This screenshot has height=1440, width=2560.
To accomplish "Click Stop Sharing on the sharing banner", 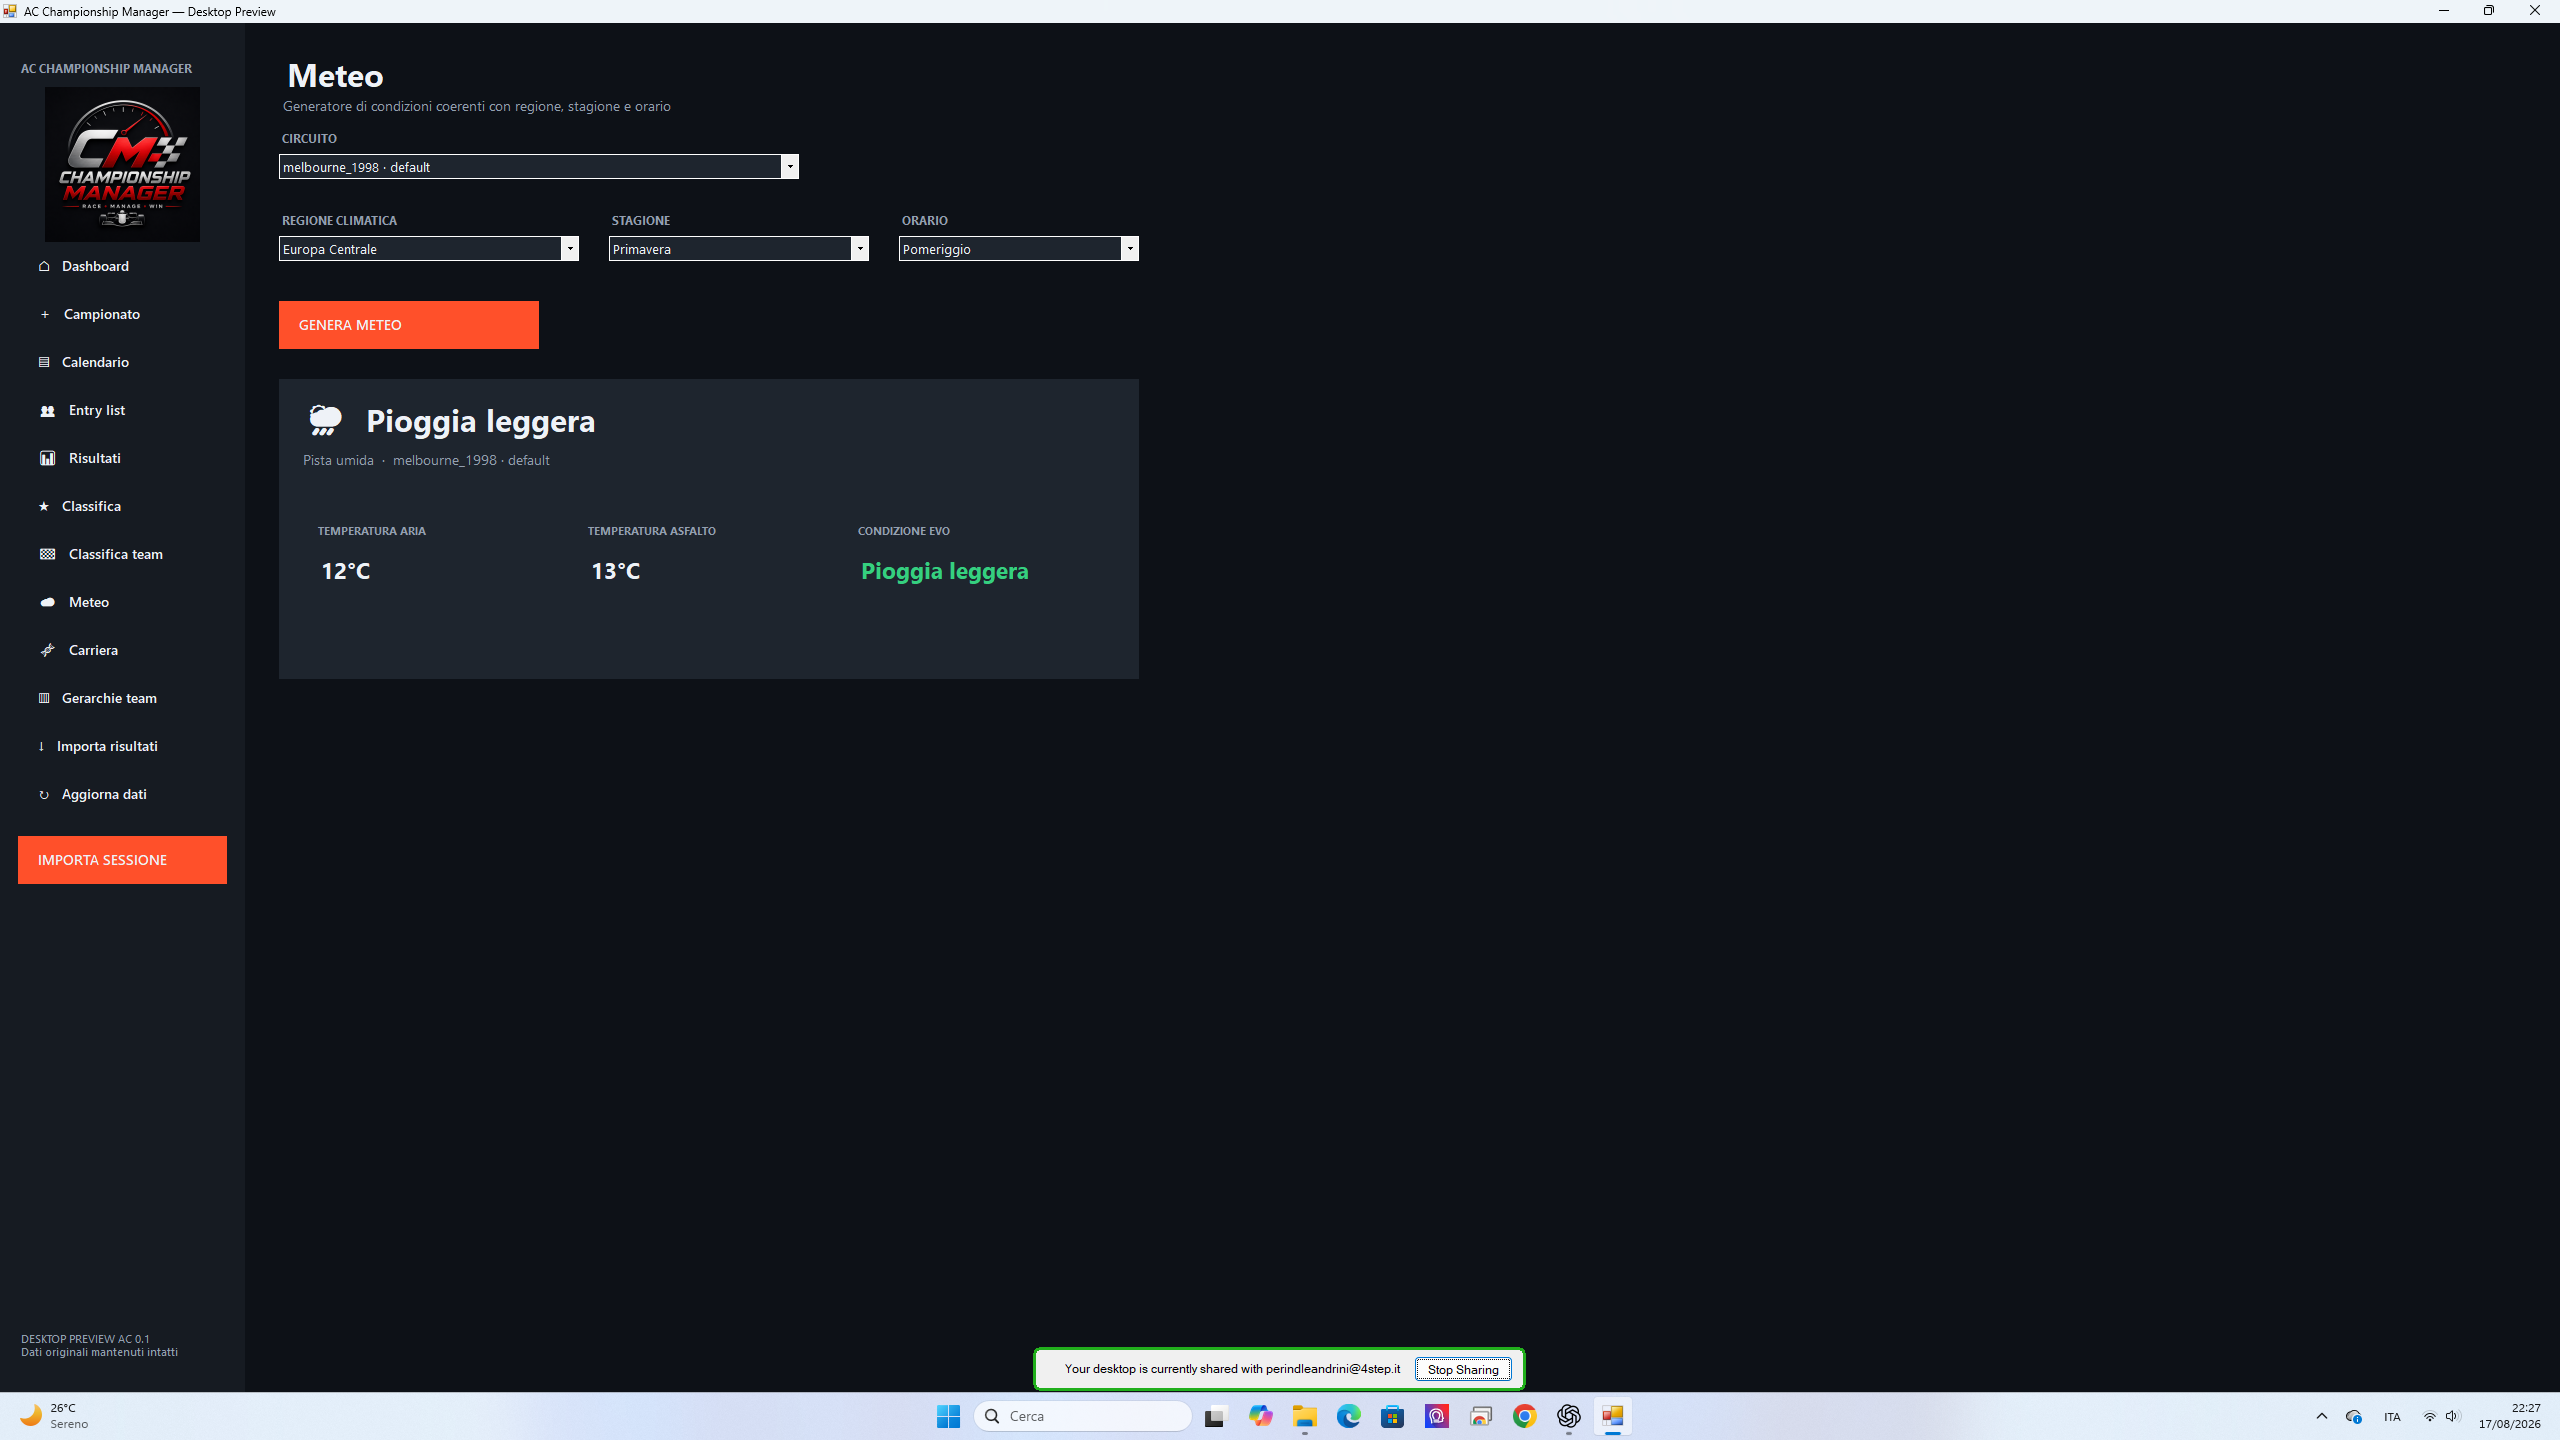I will (1463, 1369).
